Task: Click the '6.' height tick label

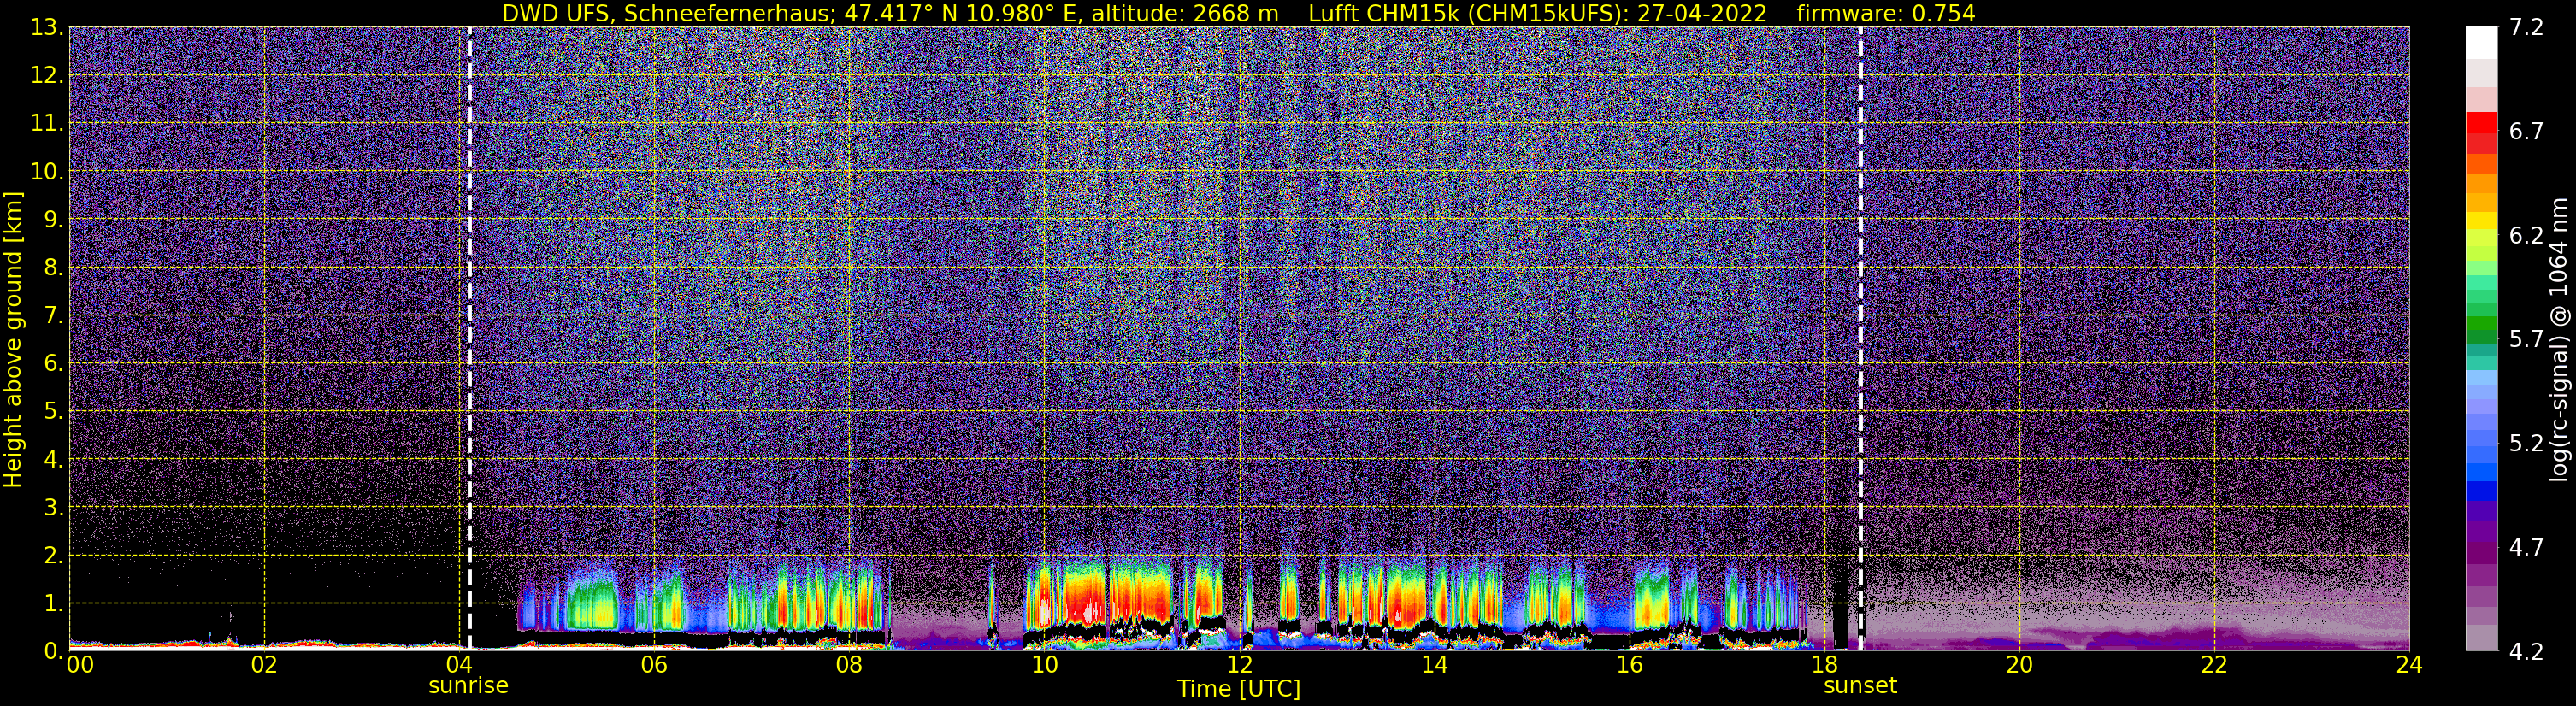Action: click(53, 363)
